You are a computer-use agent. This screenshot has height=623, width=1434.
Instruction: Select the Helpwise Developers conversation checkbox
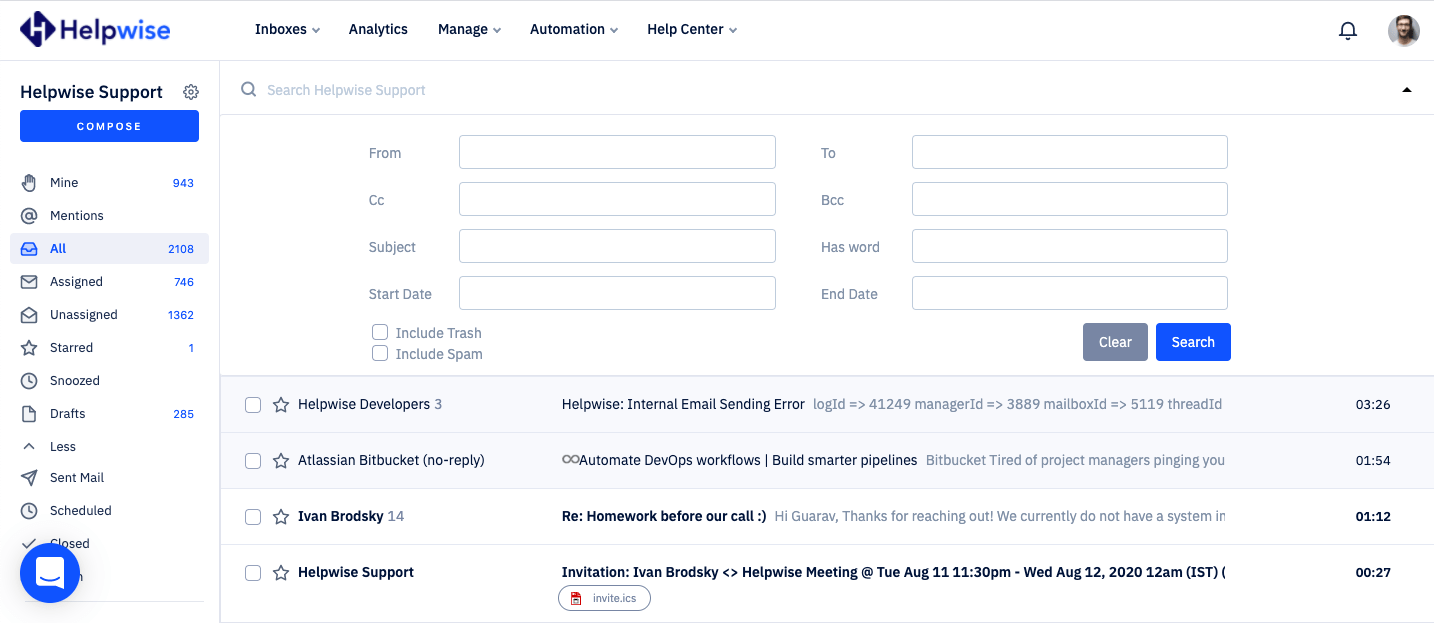pyautogui.click(x=253, y=405)
